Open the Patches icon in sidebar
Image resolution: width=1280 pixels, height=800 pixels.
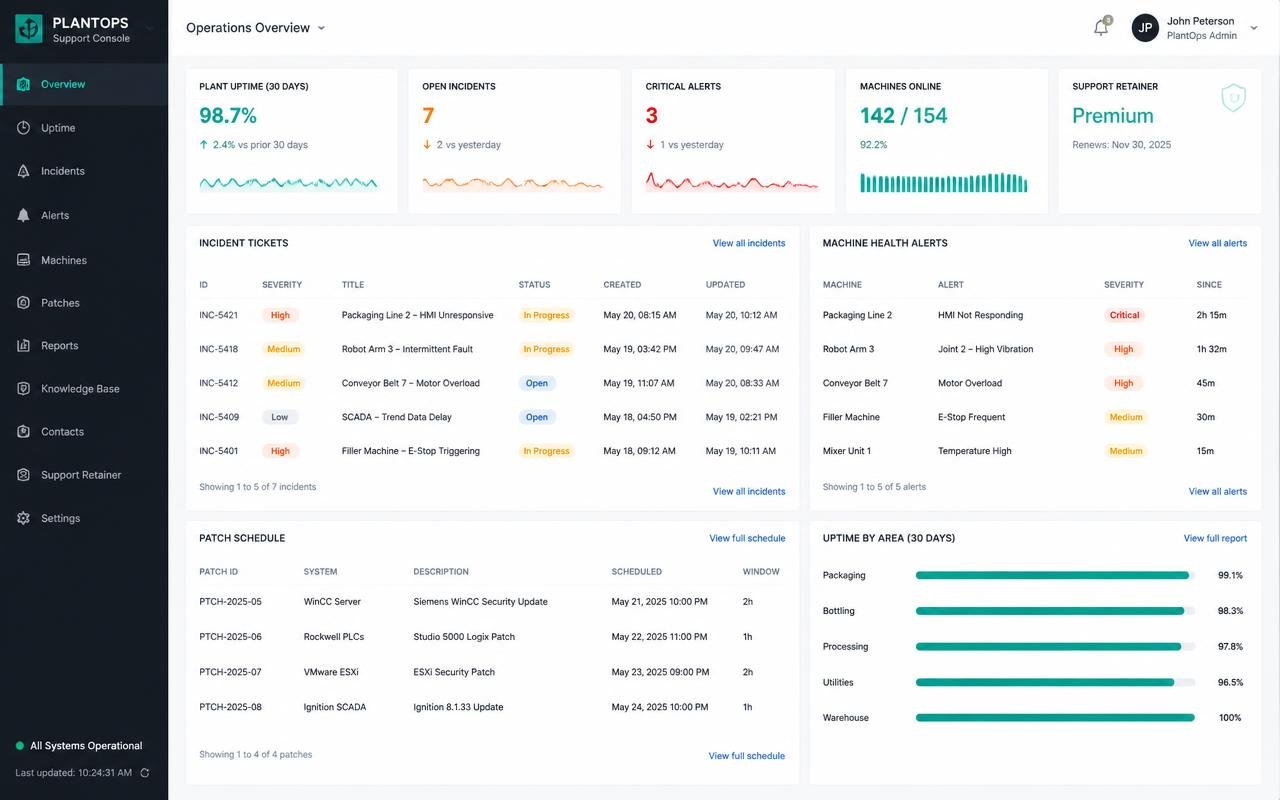coord(23,303)
